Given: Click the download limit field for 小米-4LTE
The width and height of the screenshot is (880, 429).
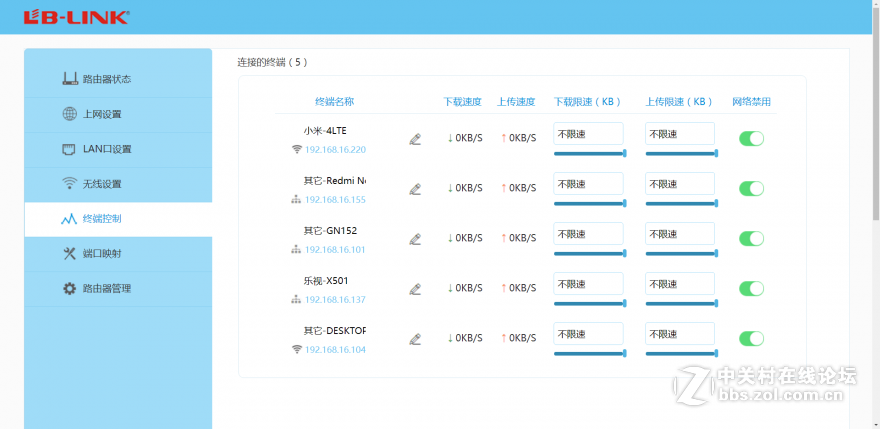Looking at the screenshot, I should 588,134.
